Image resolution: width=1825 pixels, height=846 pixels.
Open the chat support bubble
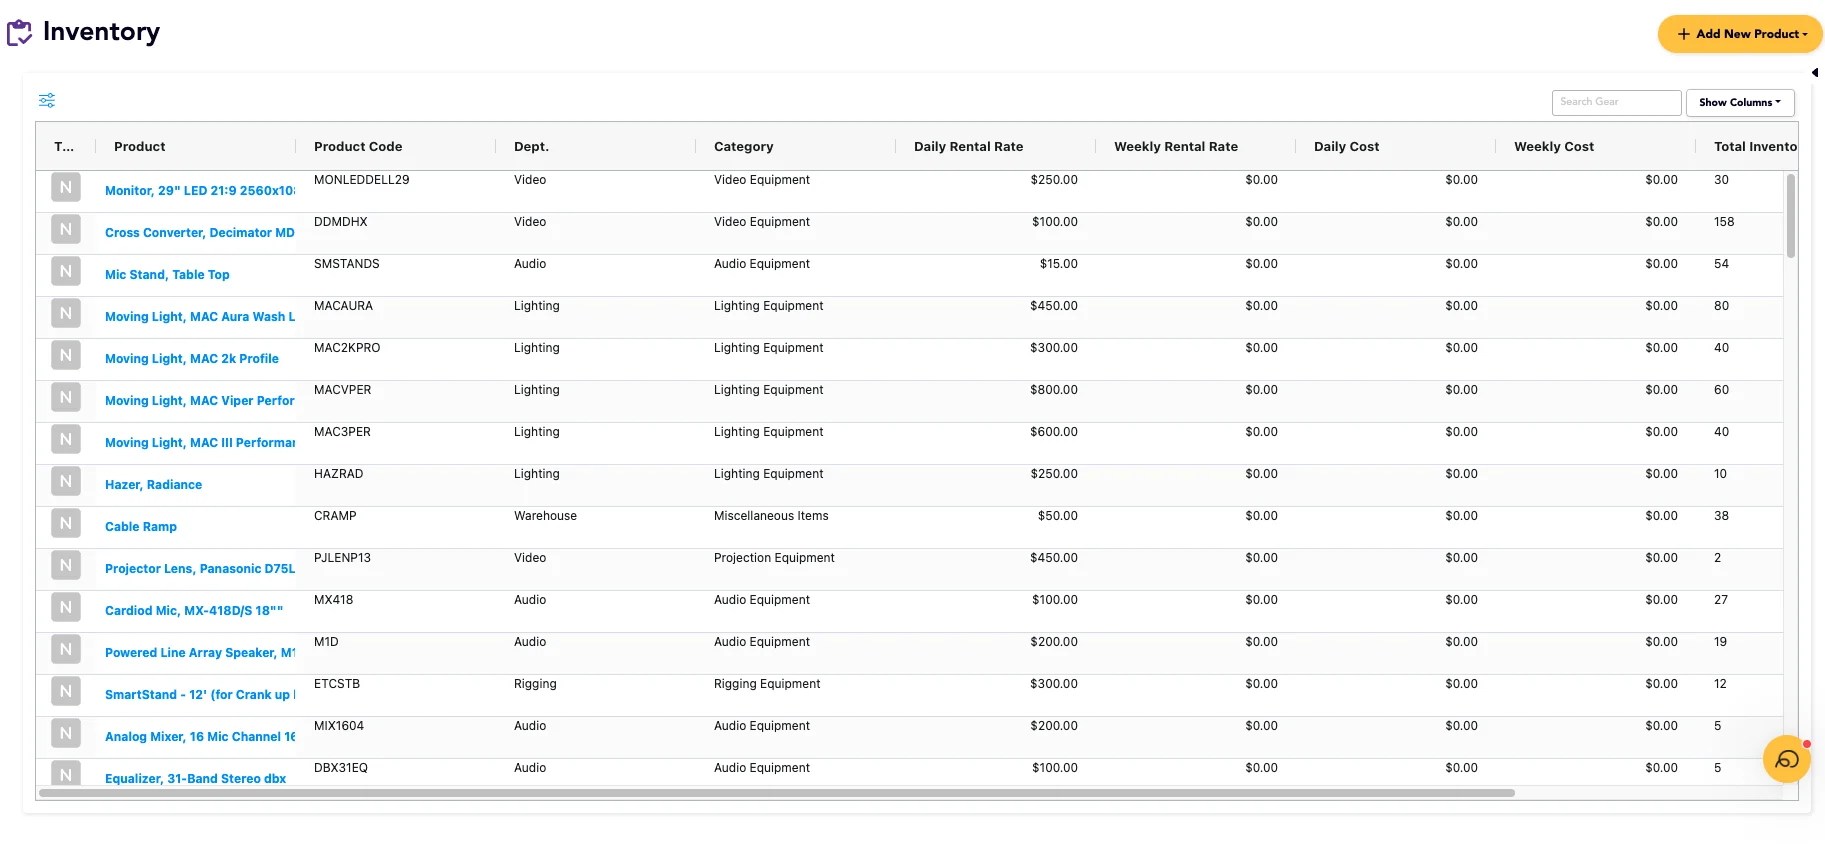click(x=1786, y=760)
